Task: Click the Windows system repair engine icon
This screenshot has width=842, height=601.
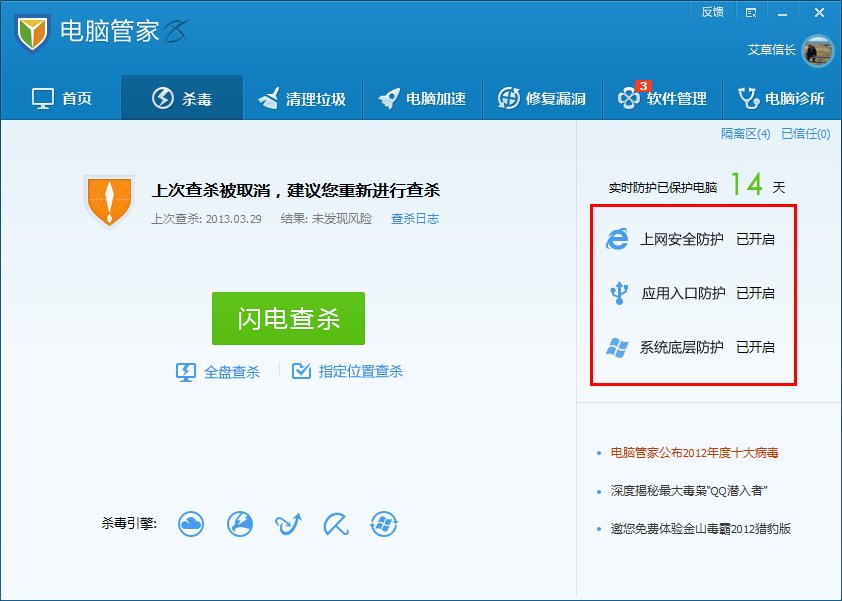Action: pos(383,523)
